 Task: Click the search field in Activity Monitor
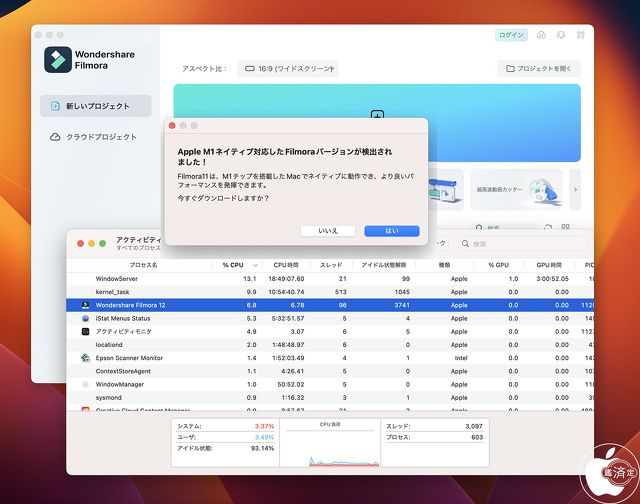[523, 244]
